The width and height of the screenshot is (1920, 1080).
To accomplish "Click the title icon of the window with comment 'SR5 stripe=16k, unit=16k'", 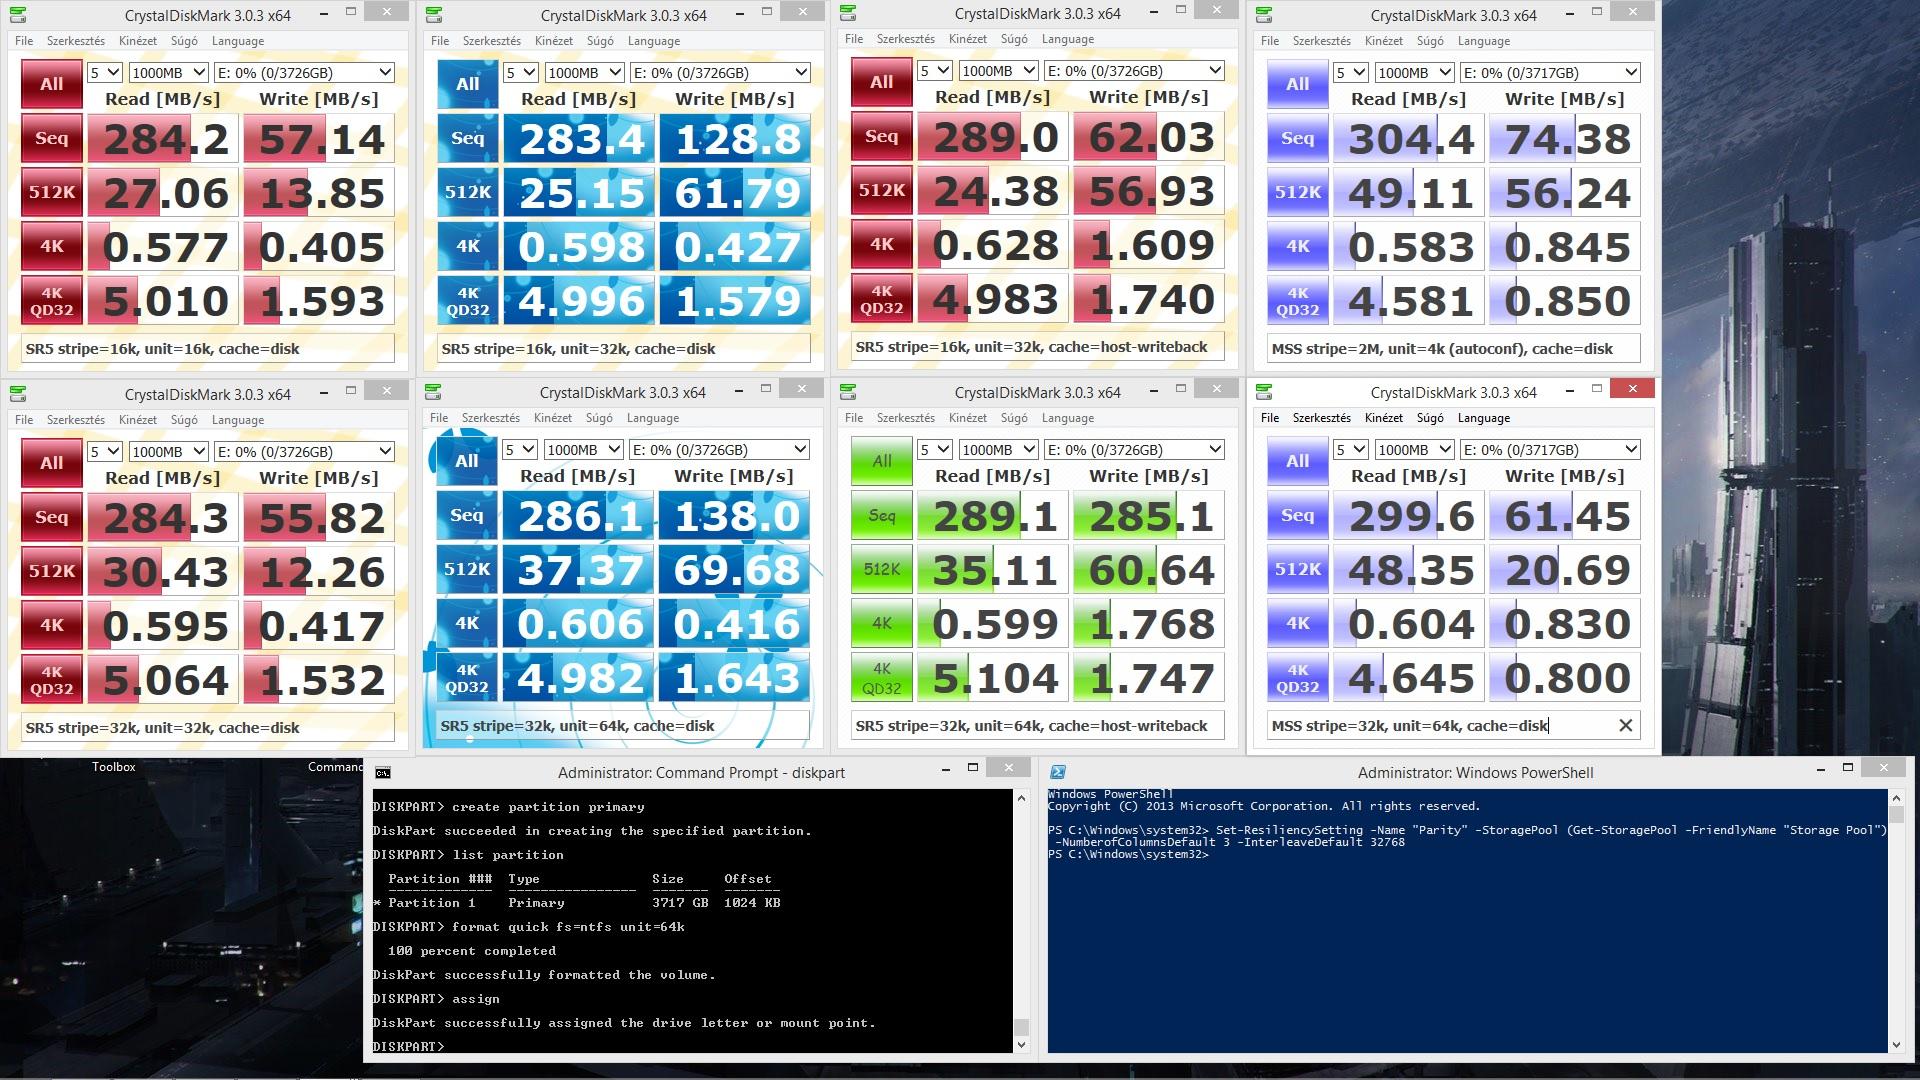I will coord(18,15).
